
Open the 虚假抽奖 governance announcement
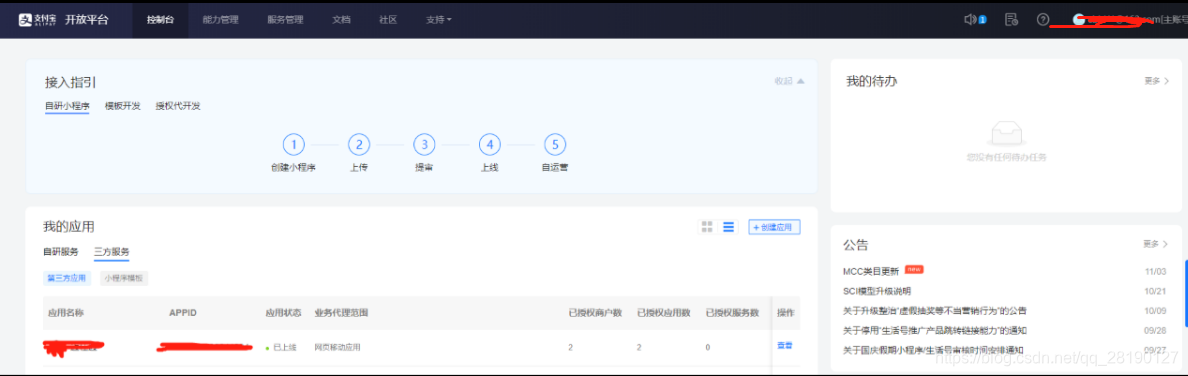935,310
